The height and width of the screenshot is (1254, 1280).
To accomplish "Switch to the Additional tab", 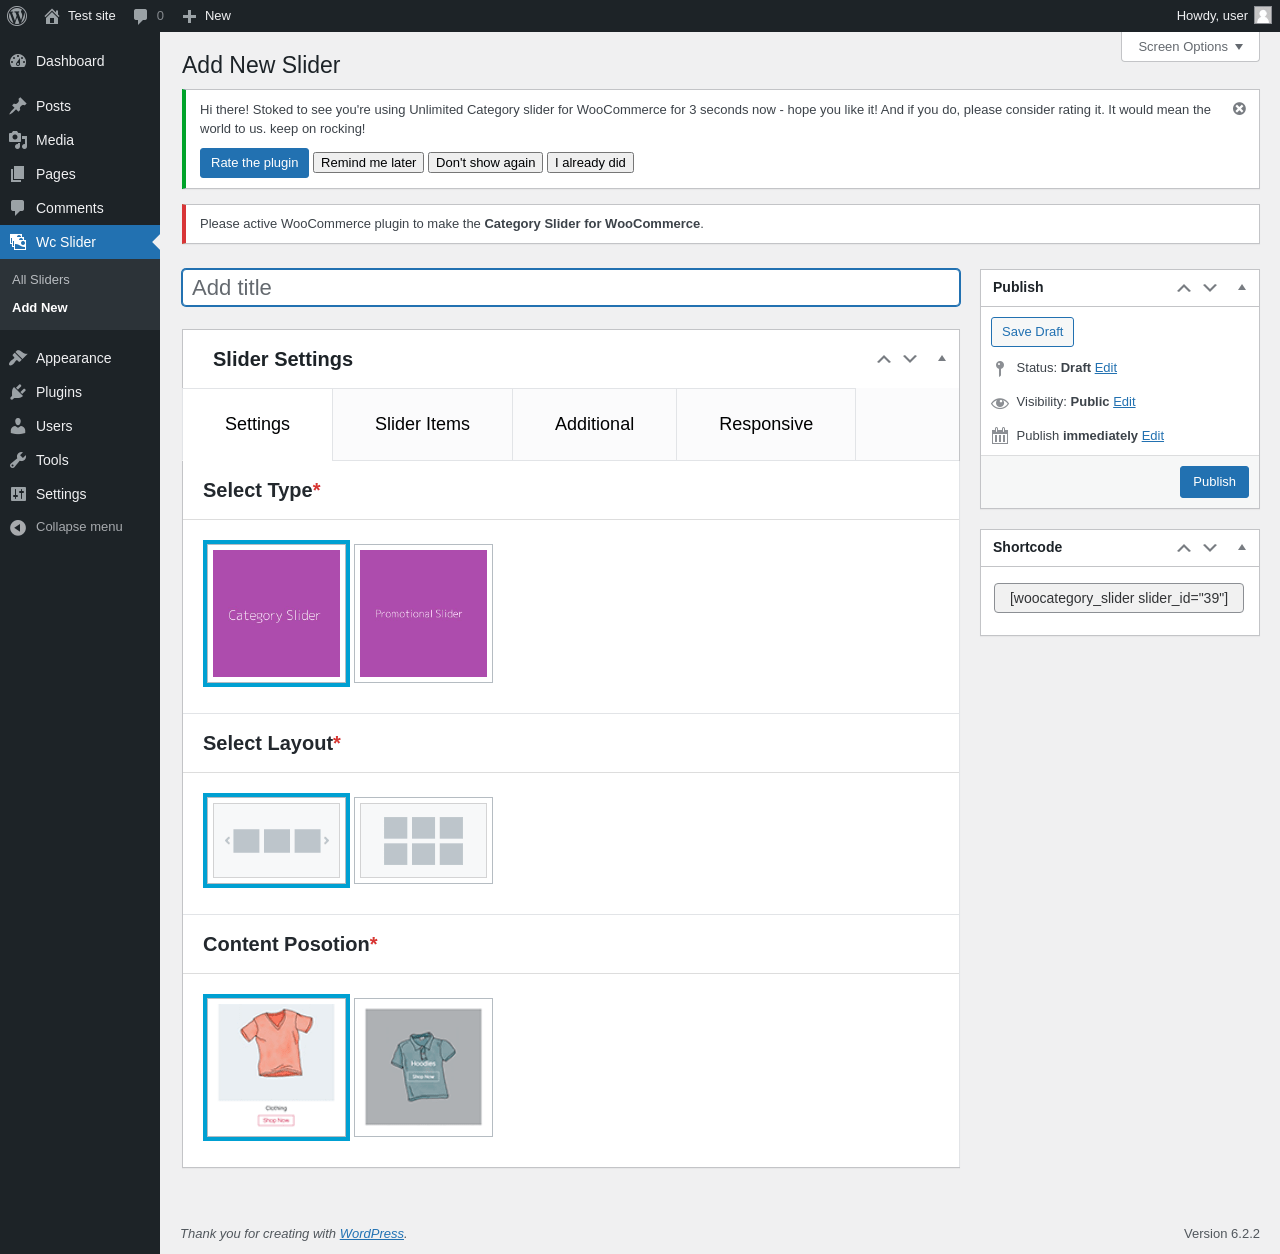I will point(594,424).
